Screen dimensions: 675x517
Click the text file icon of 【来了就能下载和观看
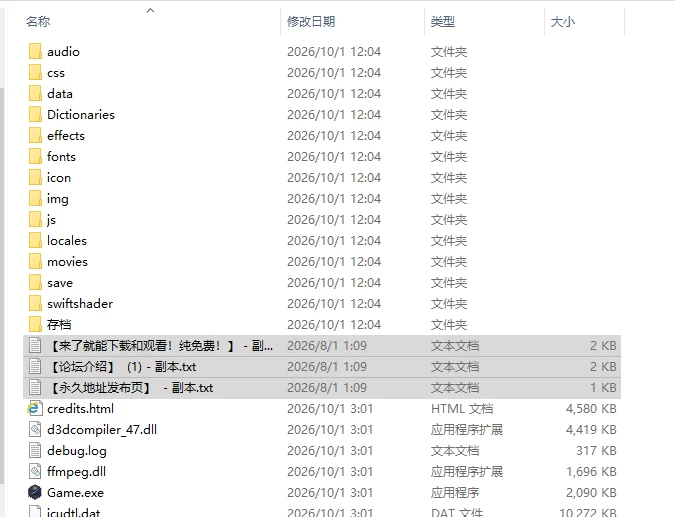35,346
